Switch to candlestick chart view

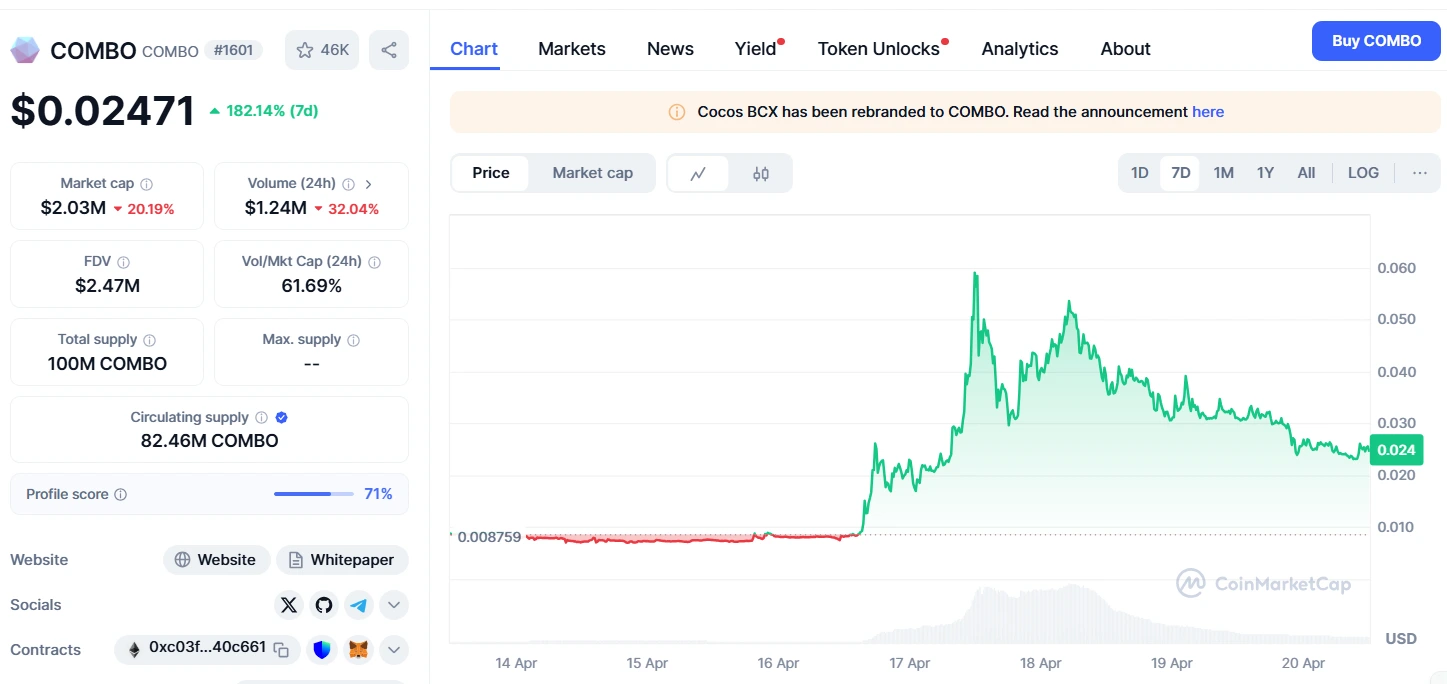(x=761, y=173)
